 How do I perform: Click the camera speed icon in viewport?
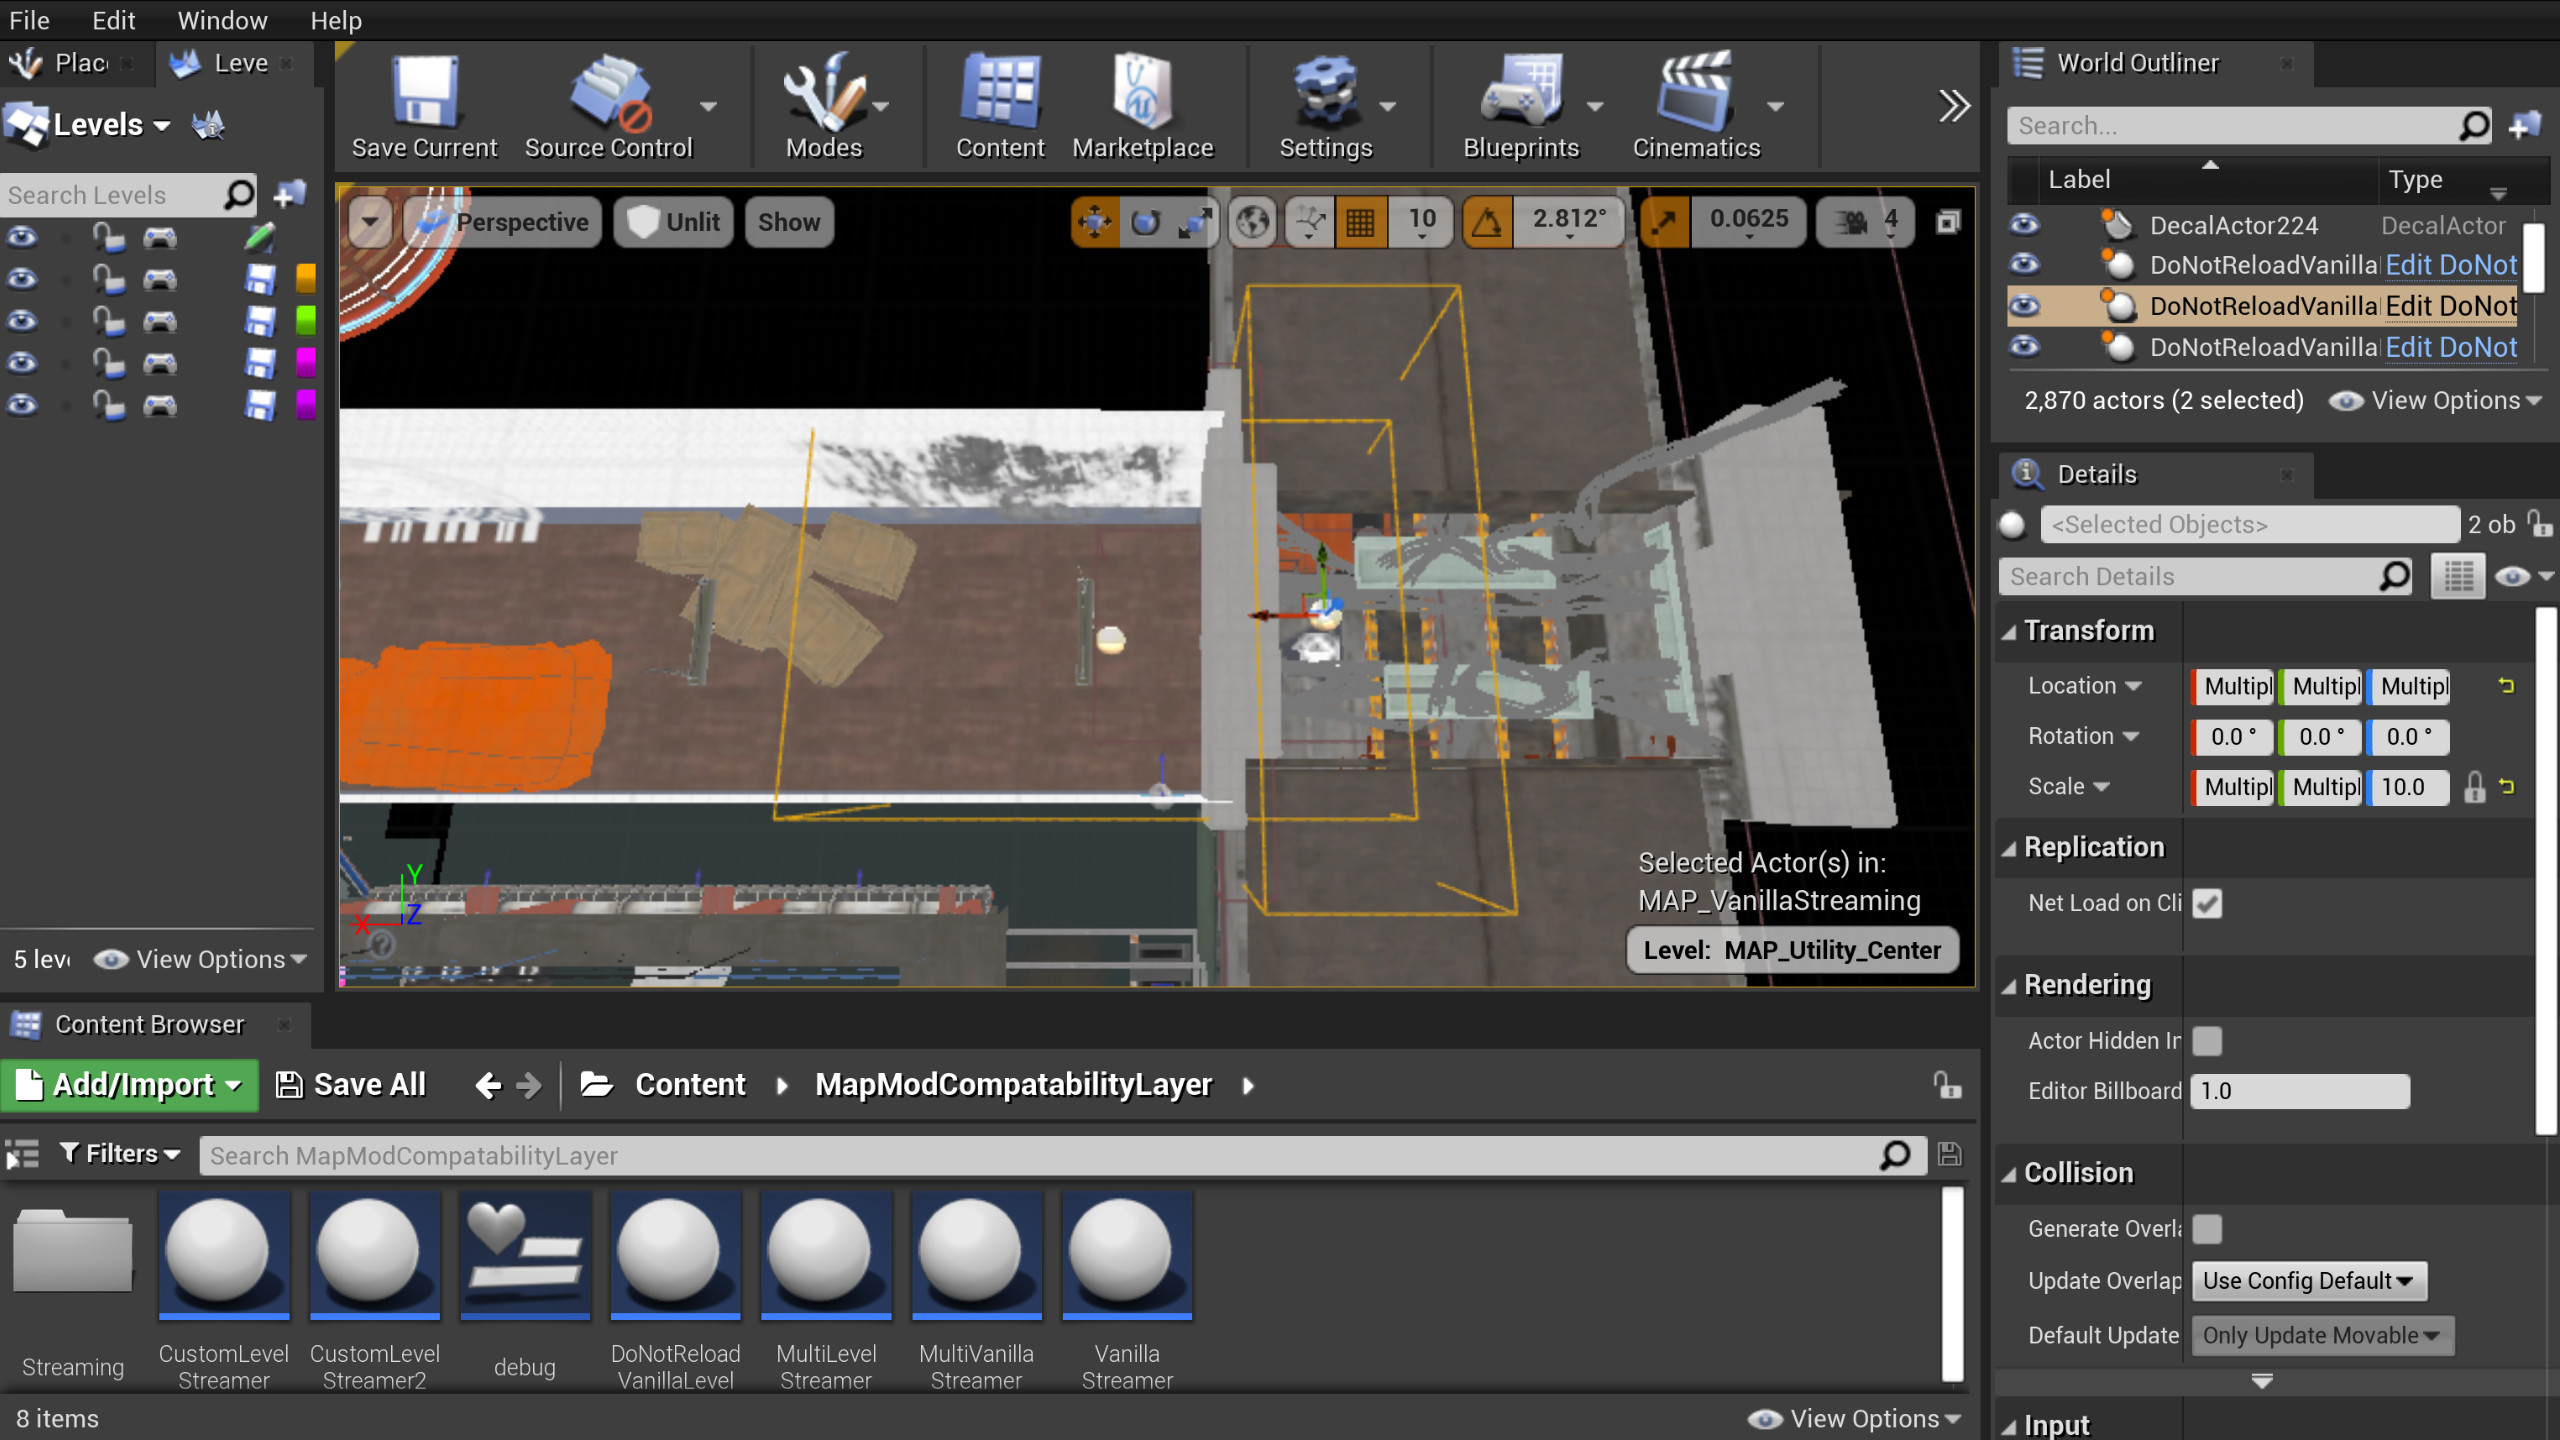[x=1845, y=221]
